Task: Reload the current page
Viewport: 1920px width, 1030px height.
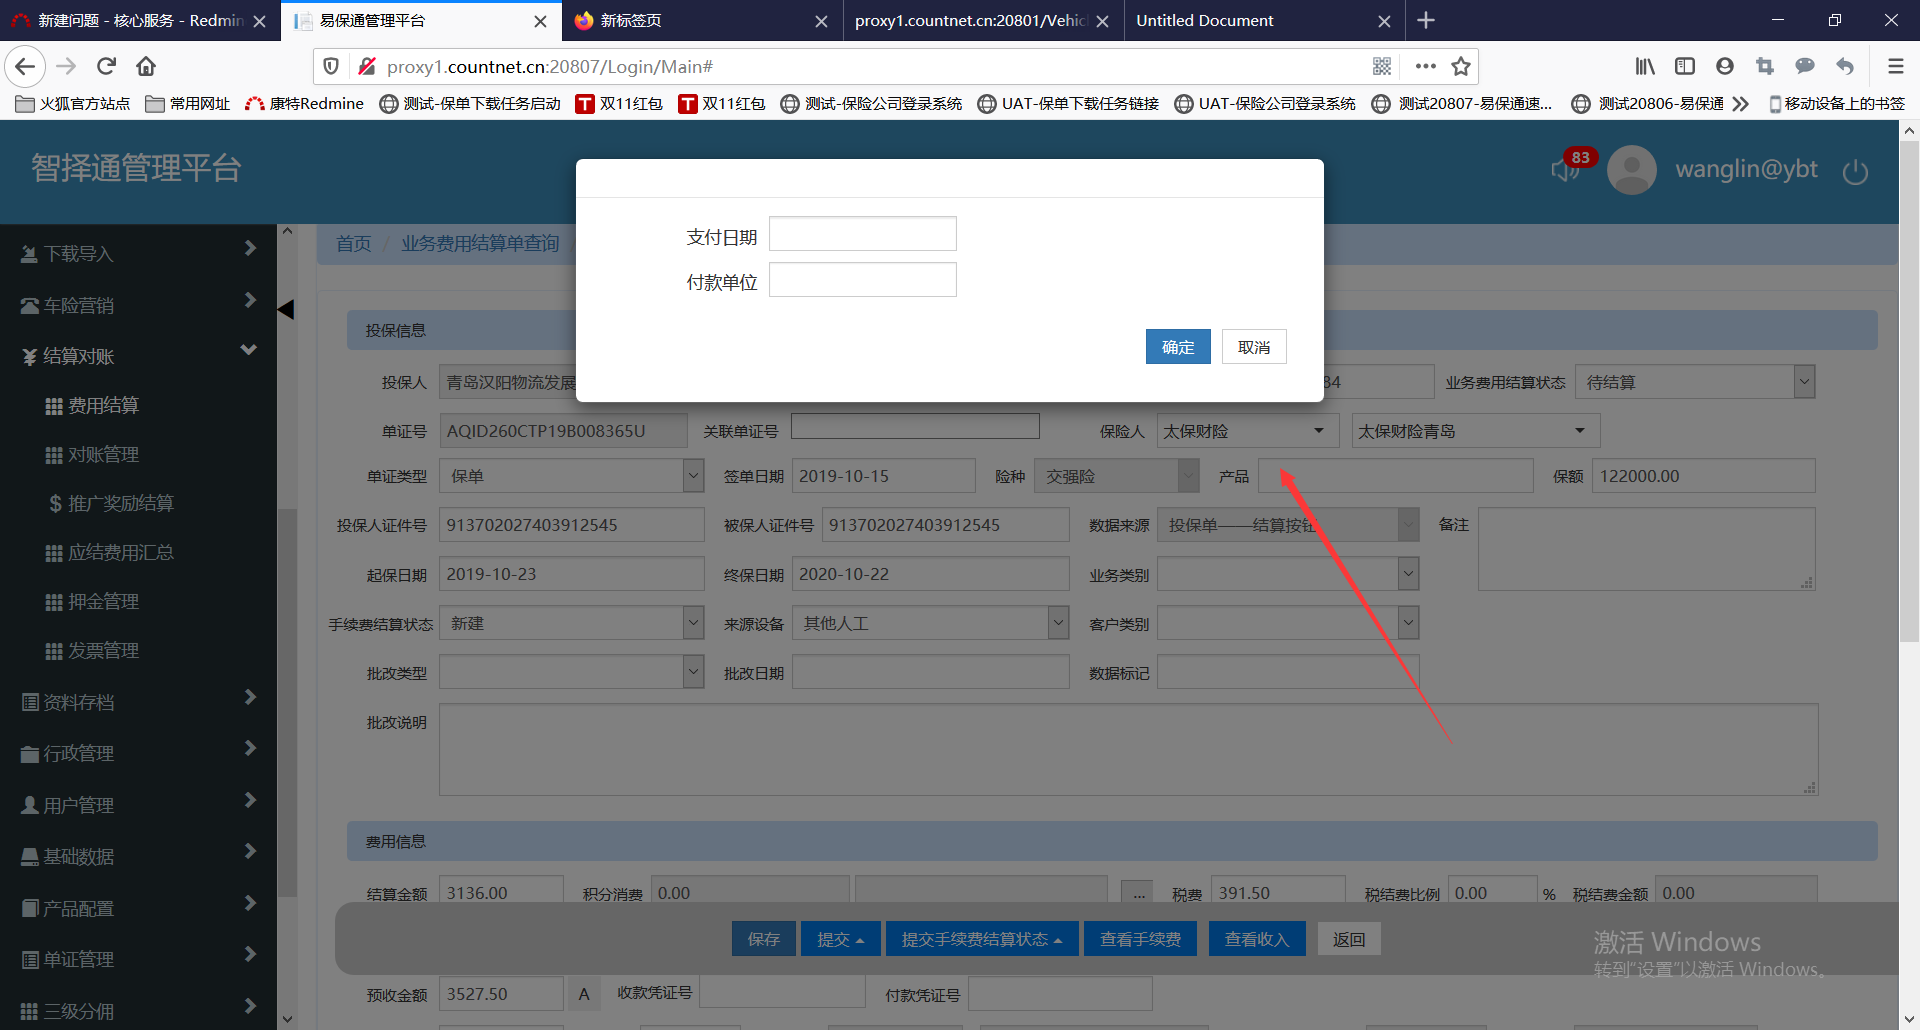Action: [107, 66]
